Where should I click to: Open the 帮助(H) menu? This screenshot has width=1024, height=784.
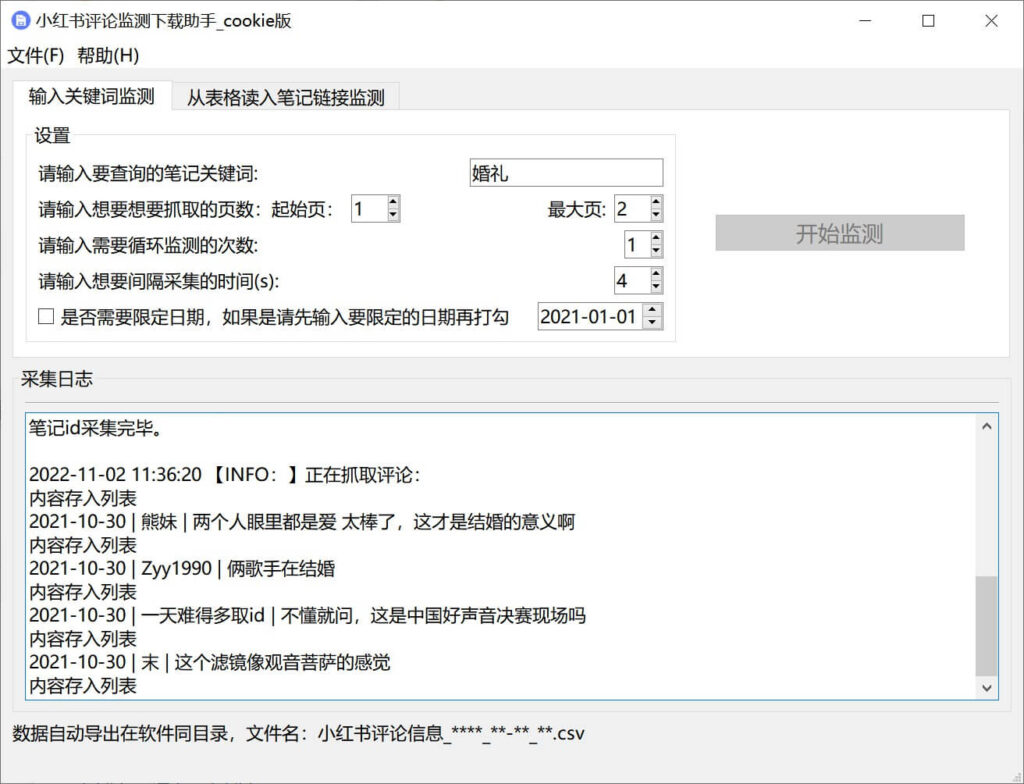pyautogui.click(x=108, y=56)
